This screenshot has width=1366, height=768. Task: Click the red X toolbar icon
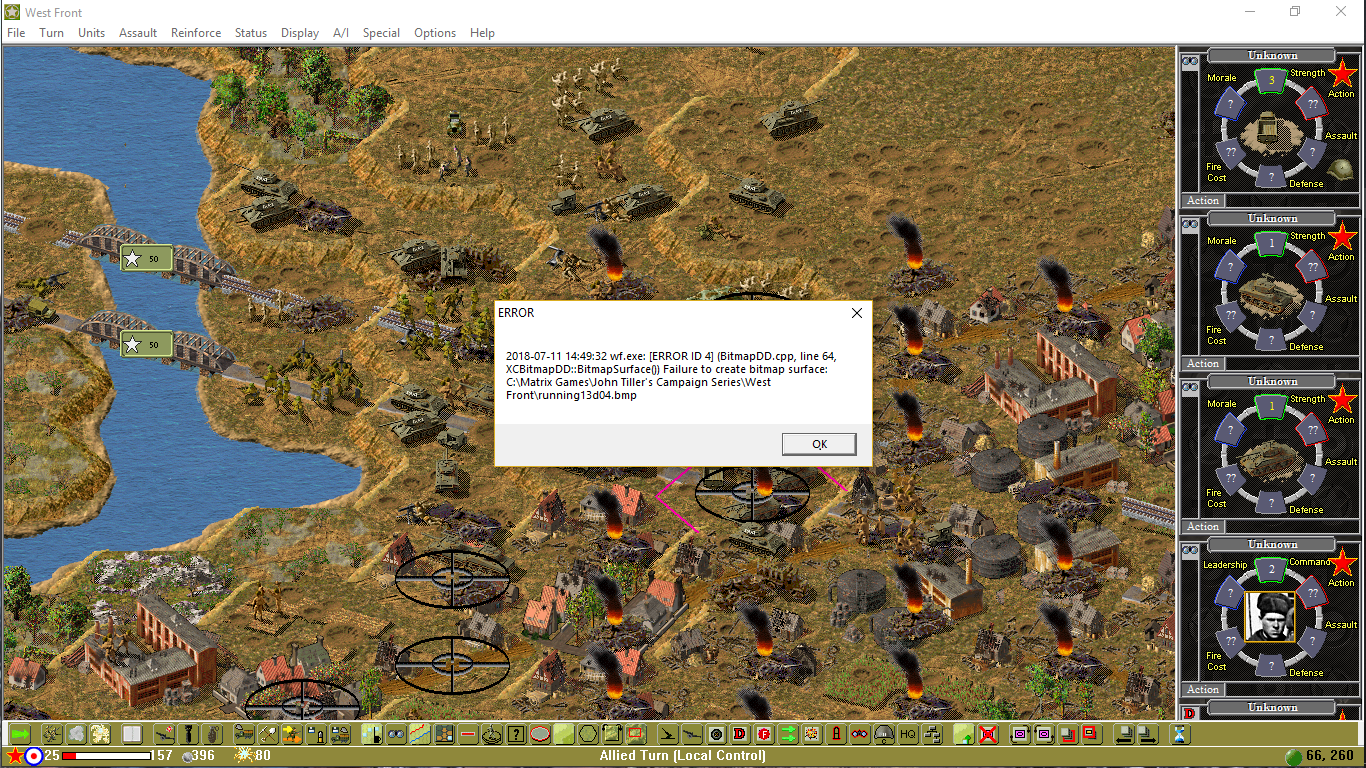click(x=988, y=734)
